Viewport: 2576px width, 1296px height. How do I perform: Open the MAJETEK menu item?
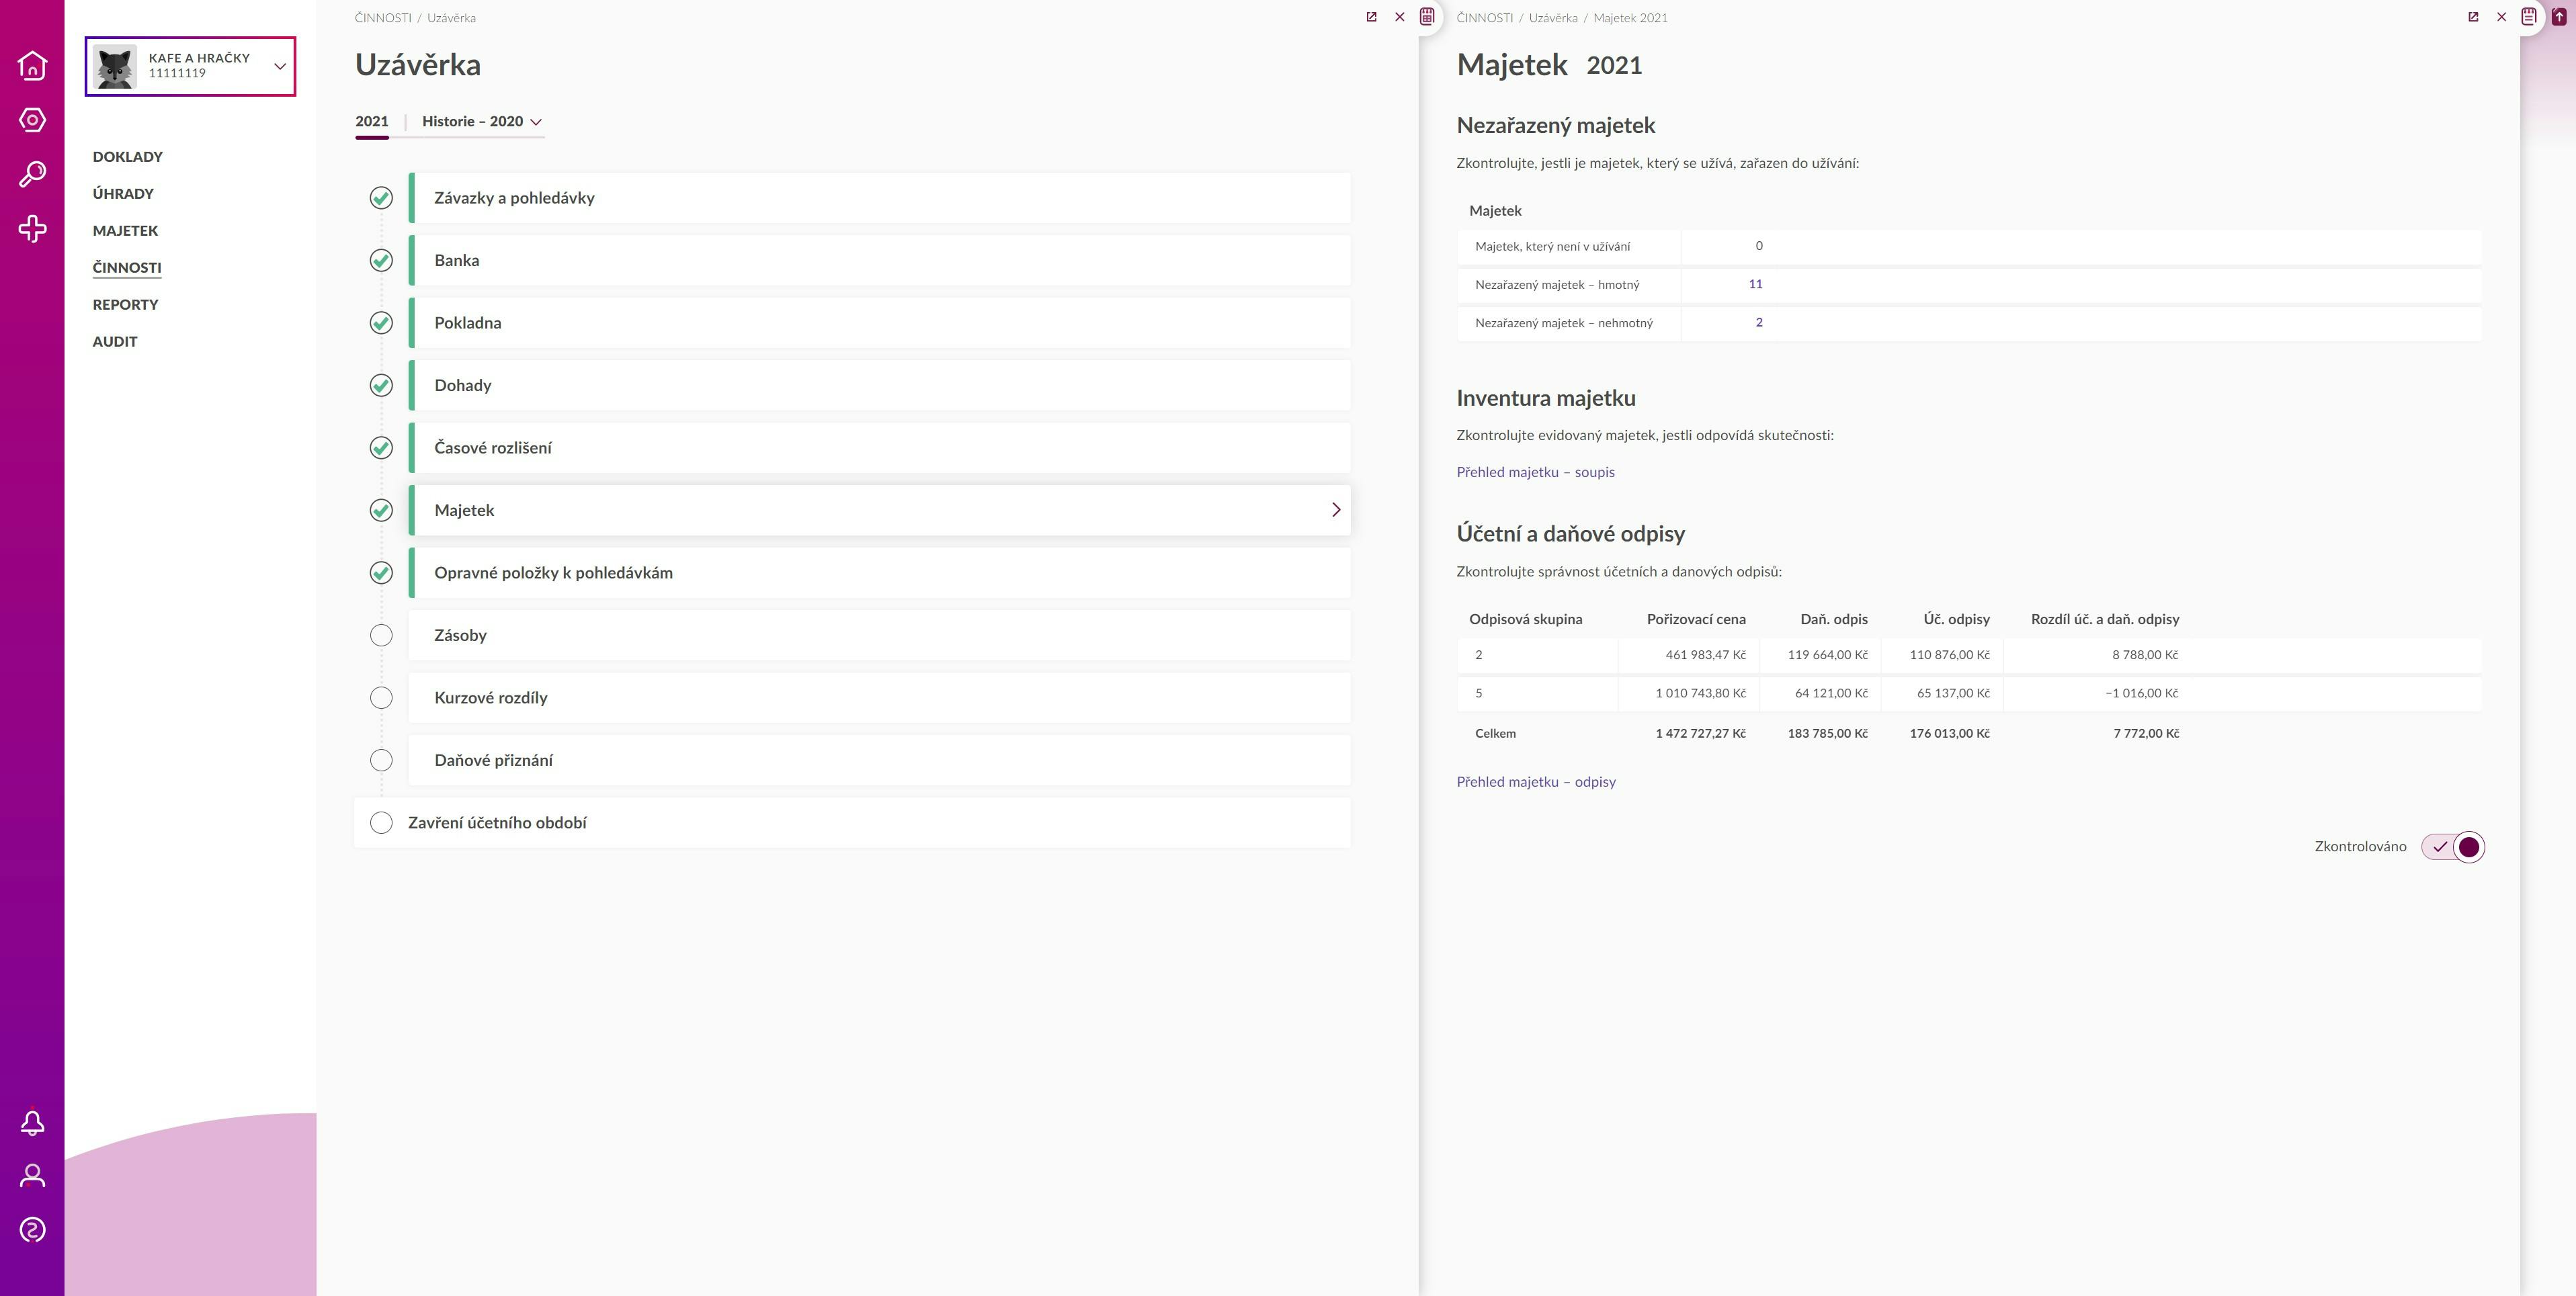pyautogui.click(x=125, y=231)
